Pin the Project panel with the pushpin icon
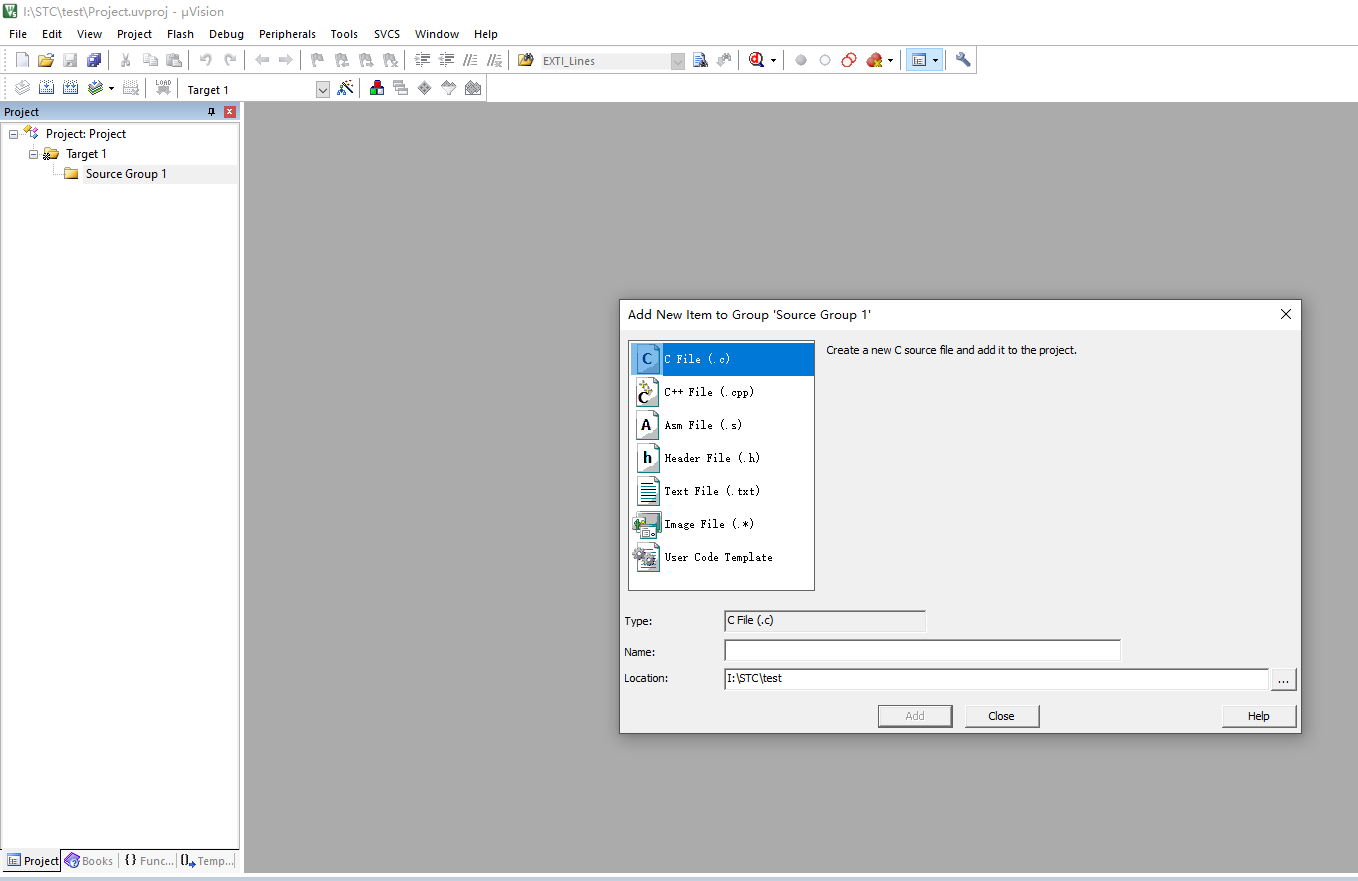The image size is (1358, 881). 211,112
